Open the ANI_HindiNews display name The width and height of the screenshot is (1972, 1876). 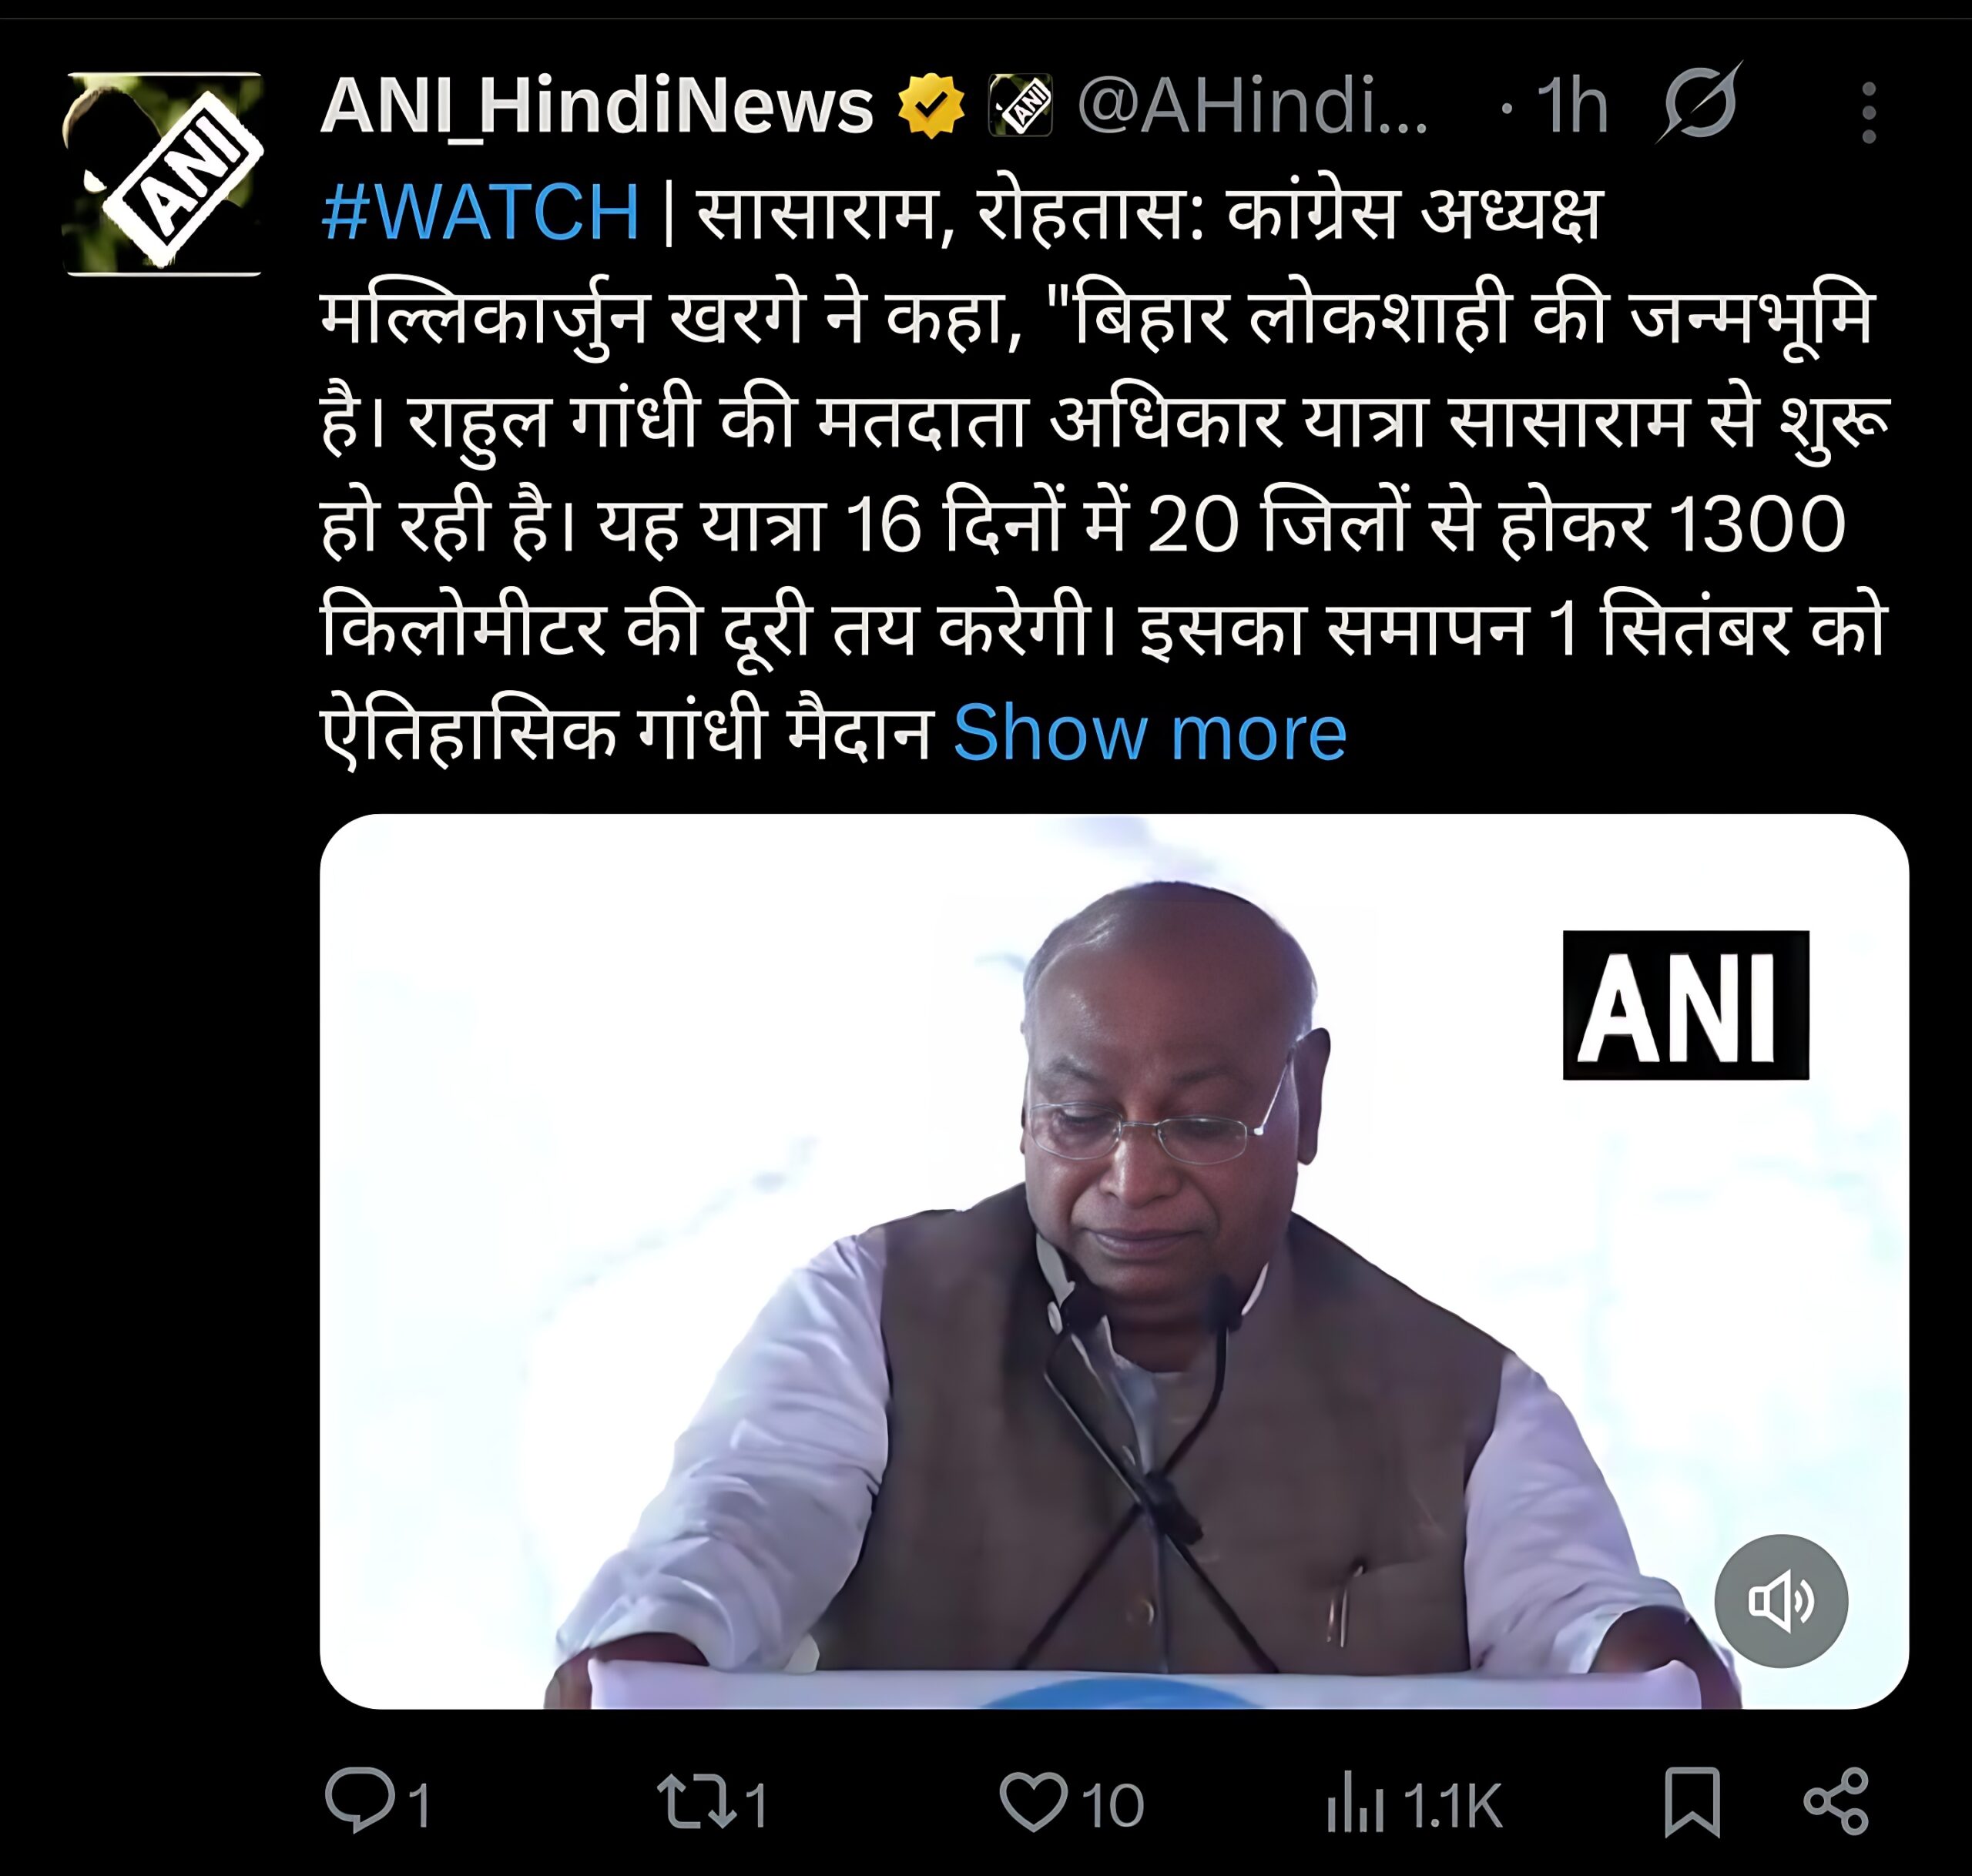coord(597,105)
